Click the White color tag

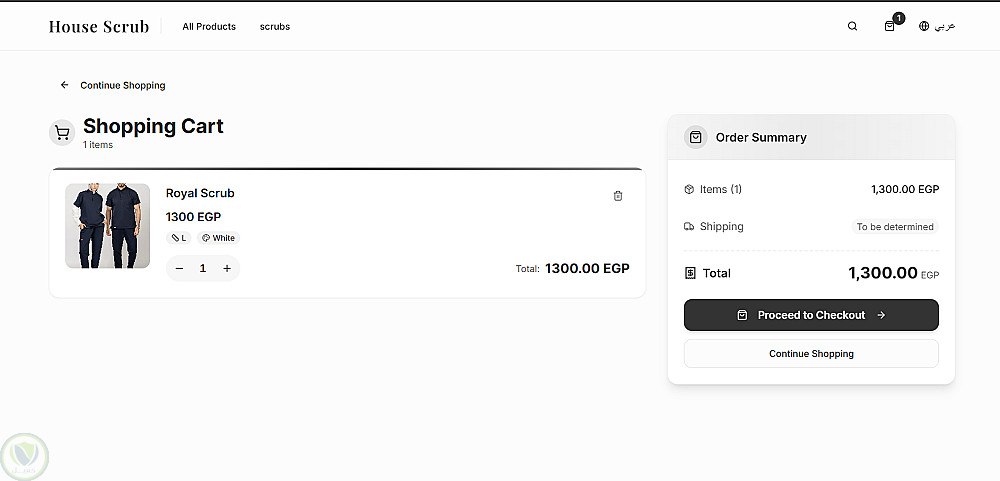click(x=219, y=238)
